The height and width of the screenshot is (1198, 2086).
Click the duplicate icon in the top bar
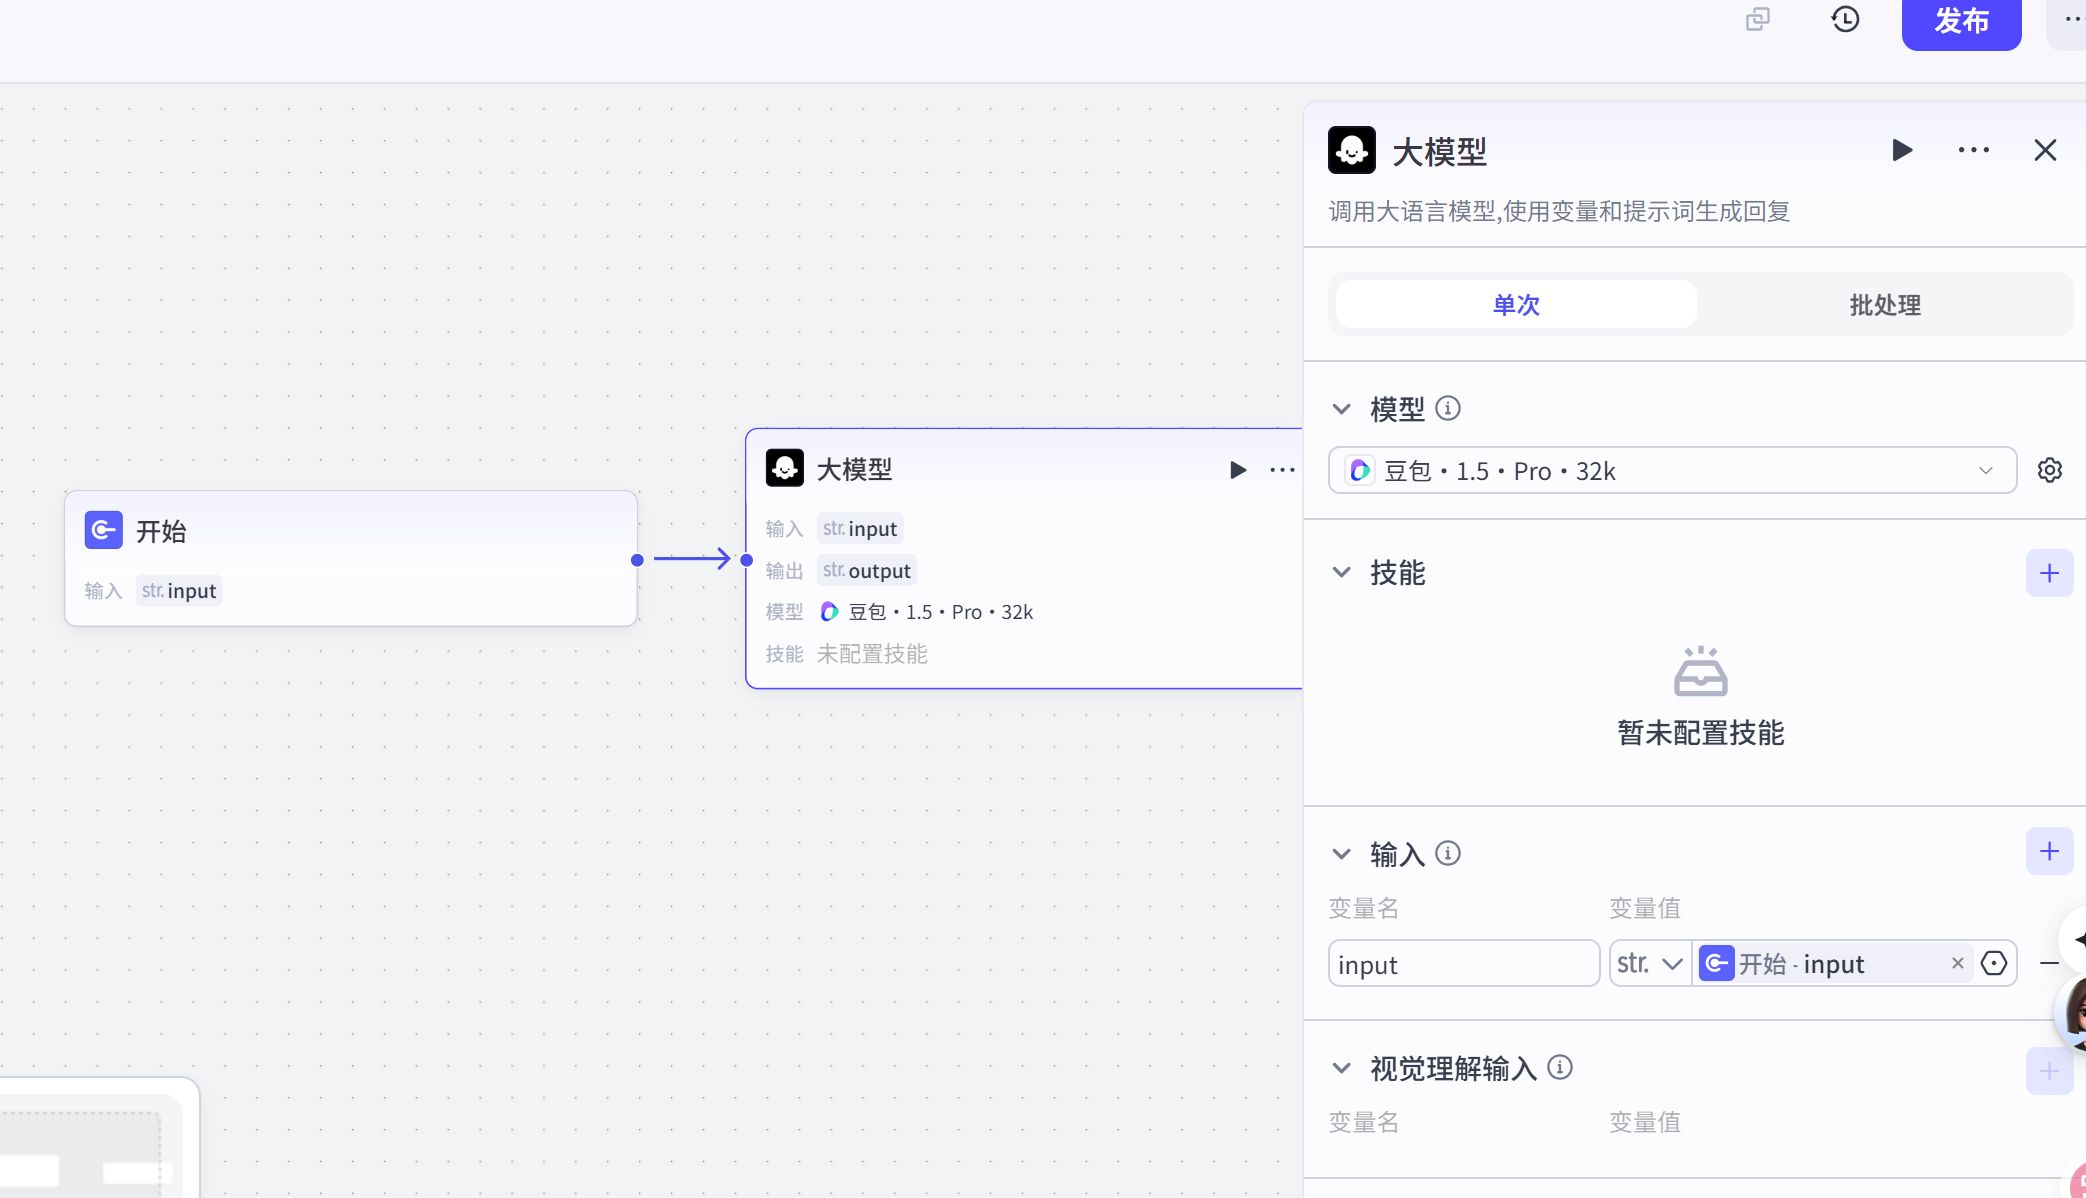click(x=1758, y=19)
